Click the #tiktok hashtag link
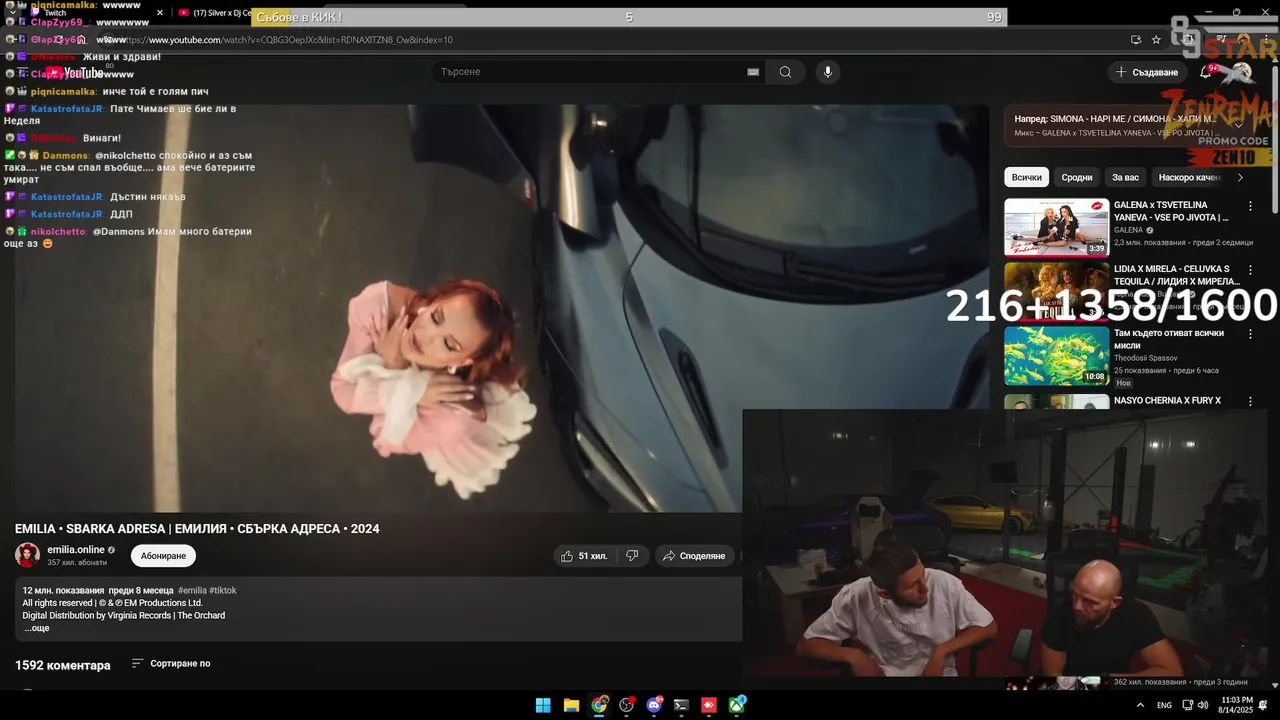Screen dimensions: 1280x720 [x=223, y=591]
